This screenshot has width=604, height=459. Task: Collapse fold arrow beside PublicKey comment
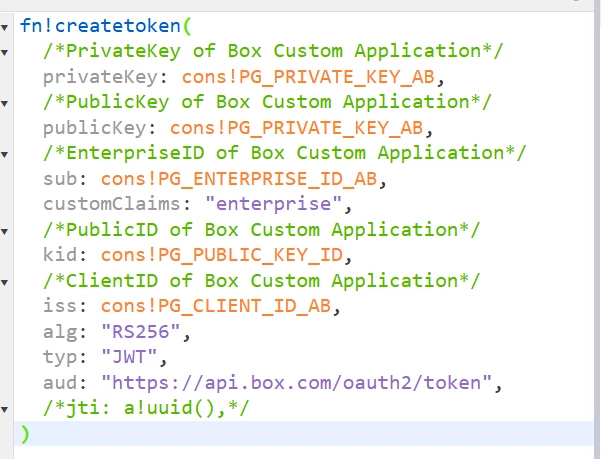5,104
